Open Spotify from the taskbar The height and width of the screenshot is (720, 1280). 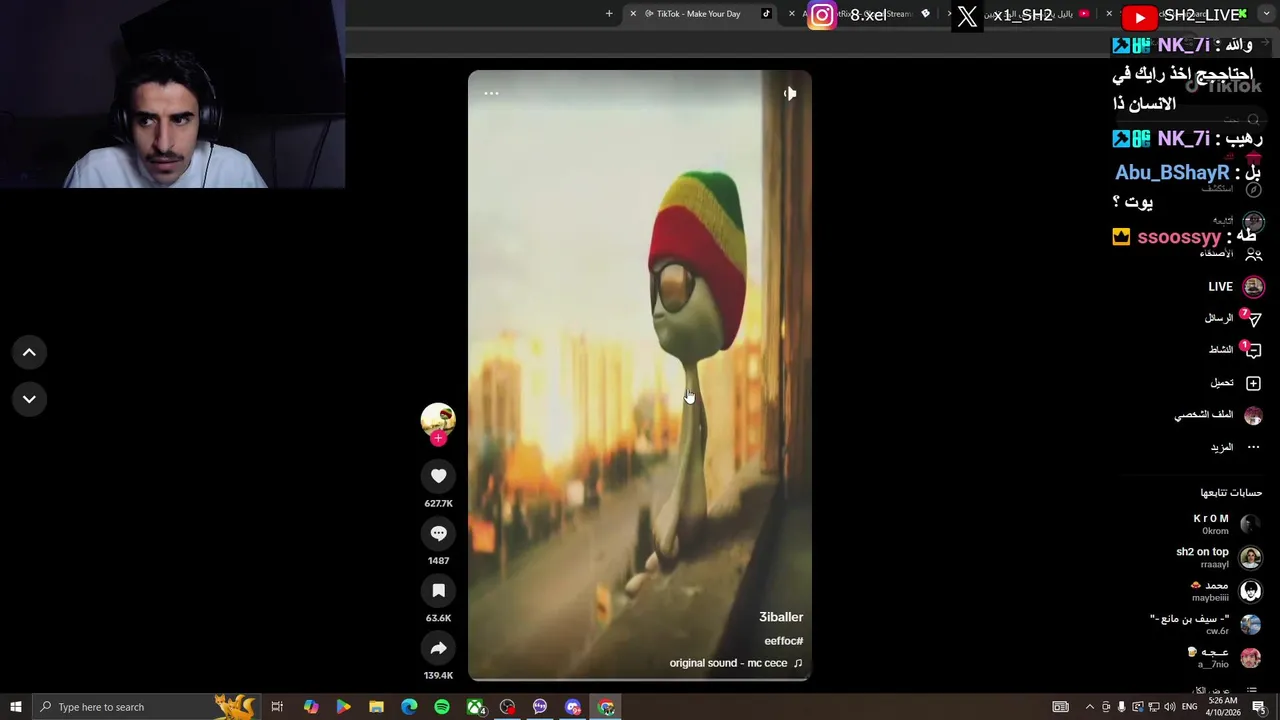pyautogui.click(x=442, y=707)
